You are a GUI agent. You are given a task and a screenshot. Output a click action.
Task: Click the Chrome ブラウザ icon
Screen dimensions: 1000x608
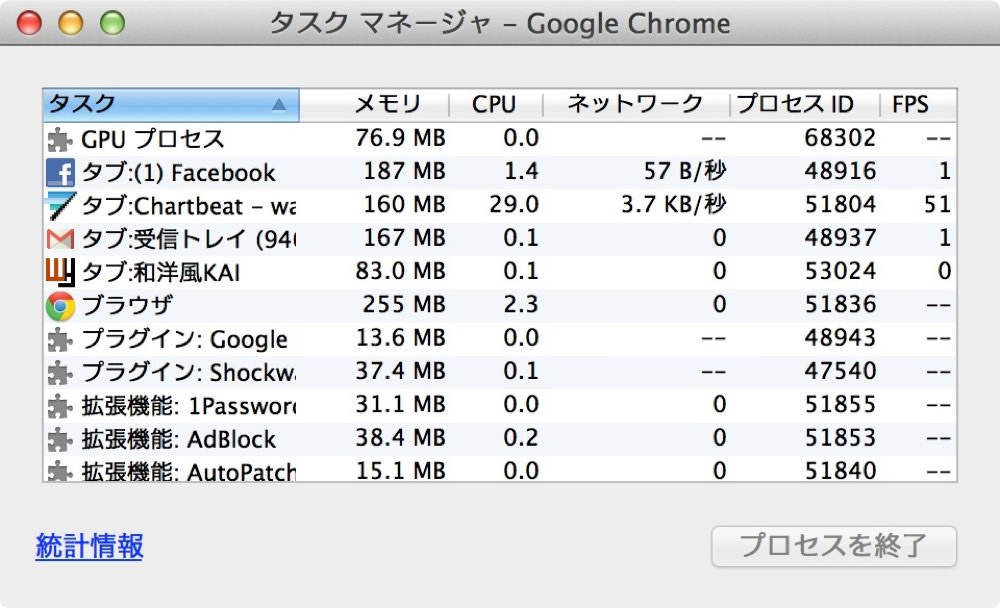coord(61,306)
